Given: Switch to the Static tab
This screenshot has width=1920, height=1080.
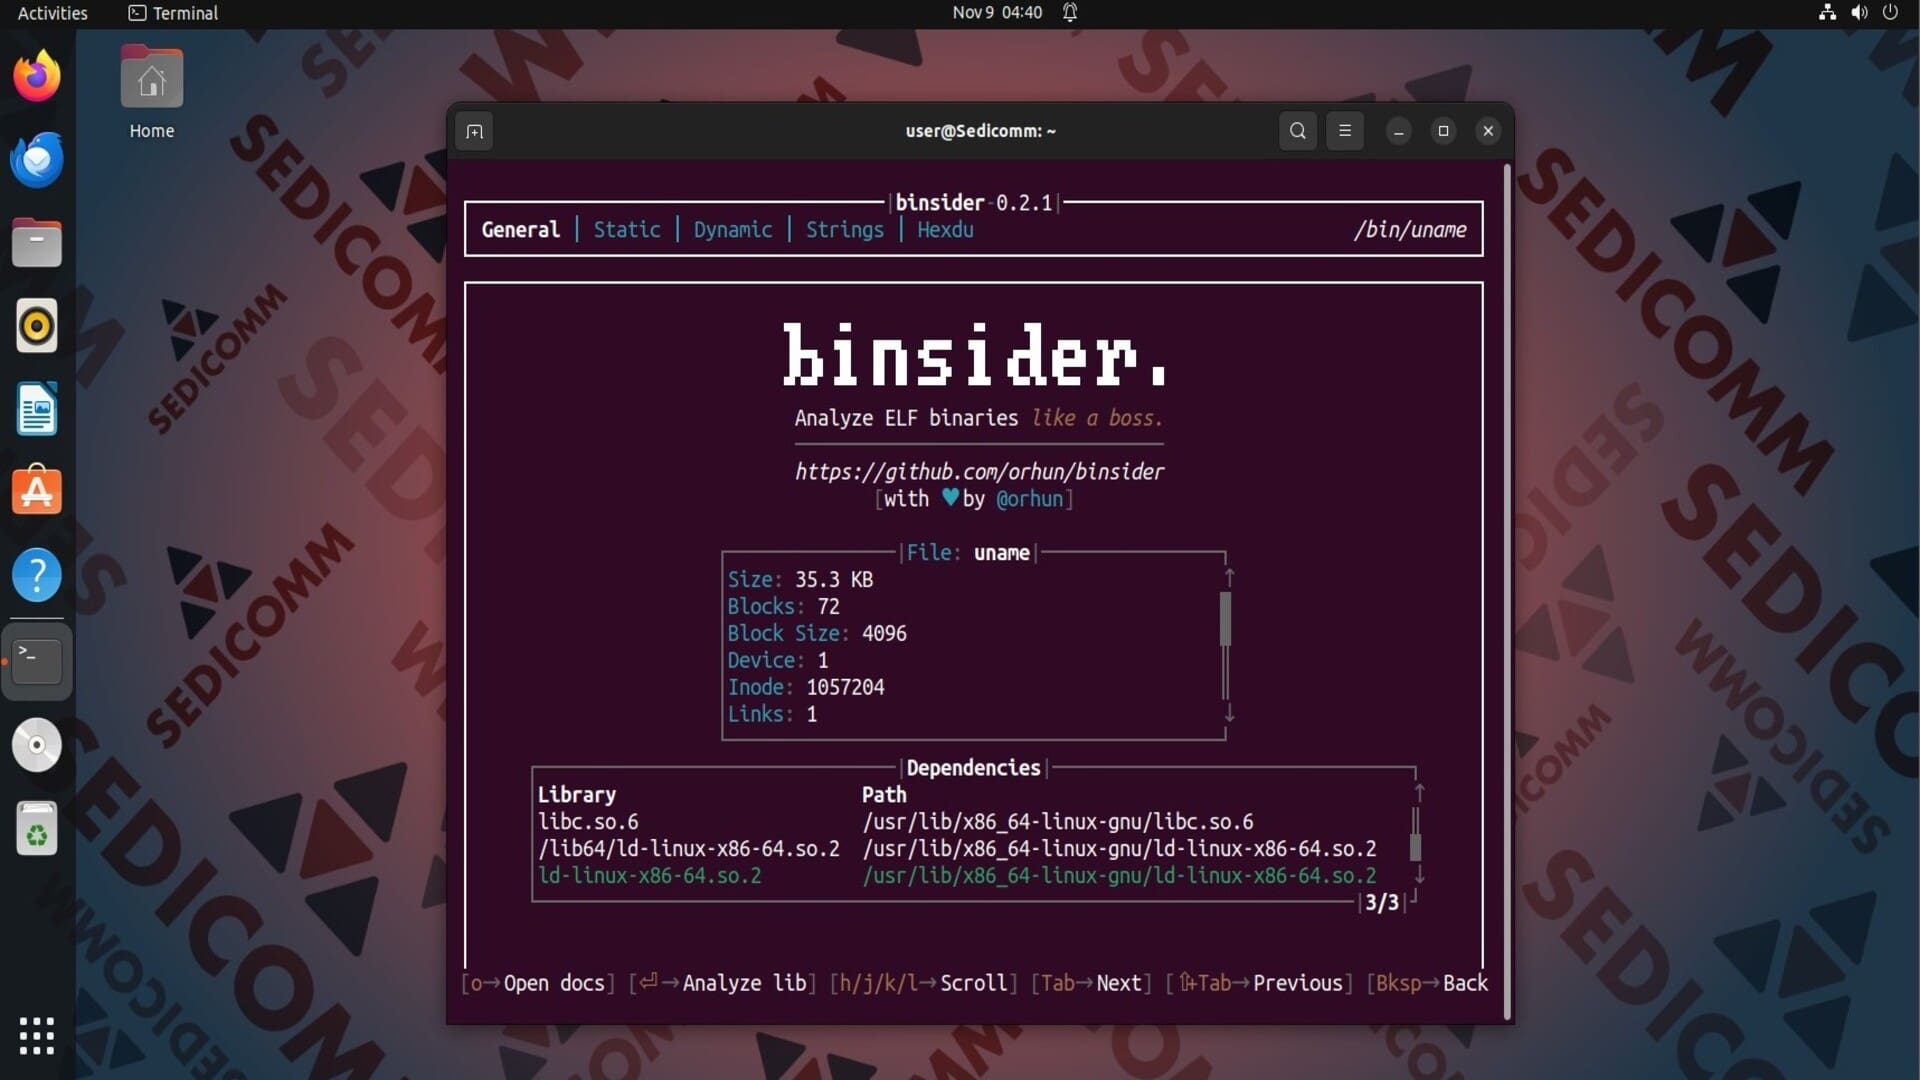Looking at the screenshot, I should [627, 230].
